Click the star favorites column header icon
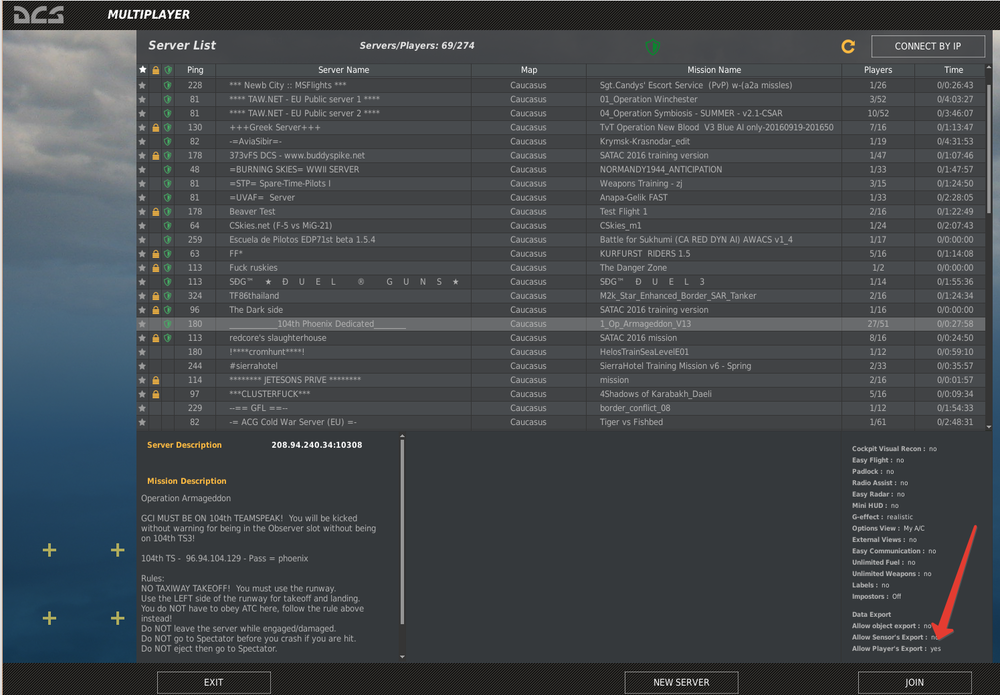This screenshot has height=695, width=1000. pyautogui.click(x=142, y=70)
